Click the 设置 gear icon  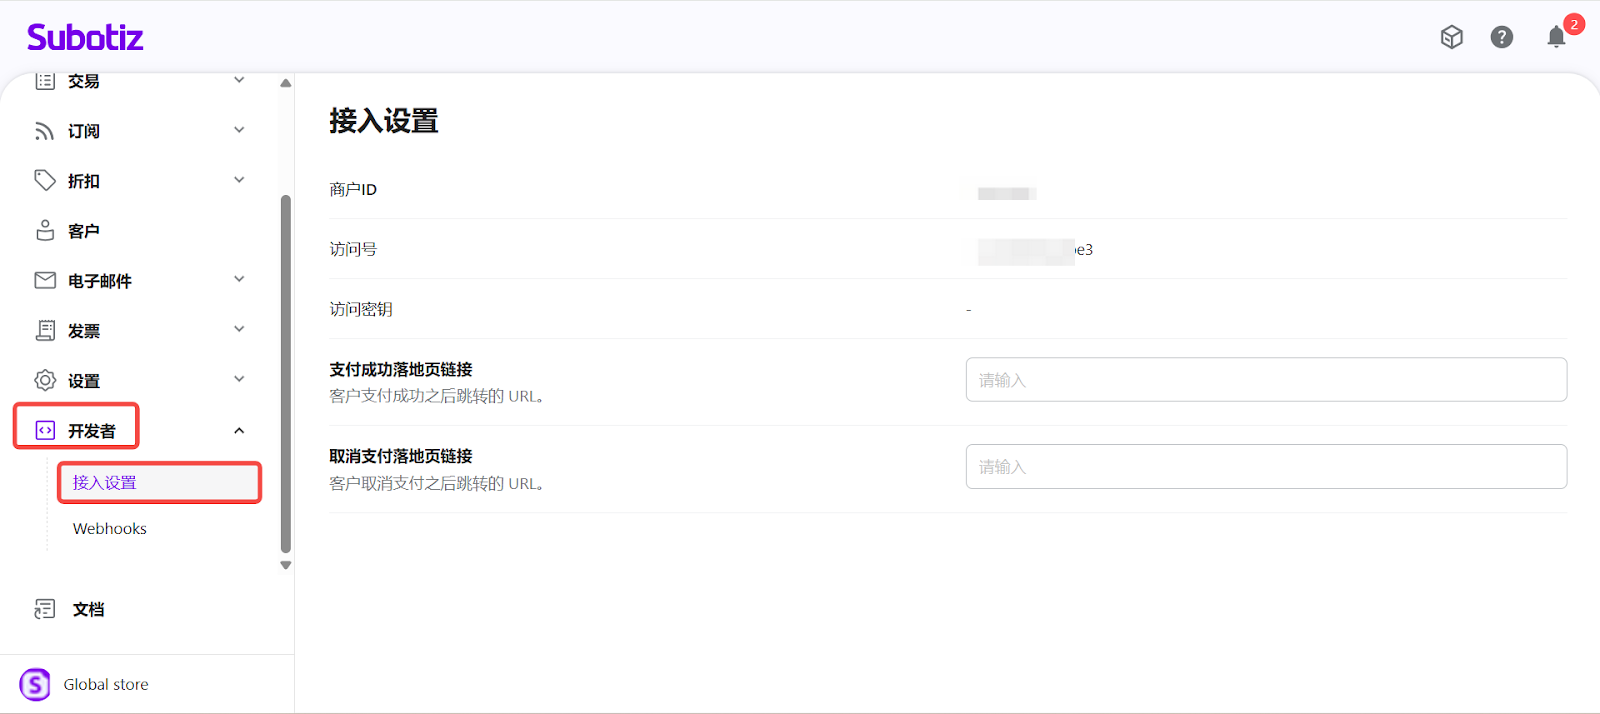tap(45, 380)
